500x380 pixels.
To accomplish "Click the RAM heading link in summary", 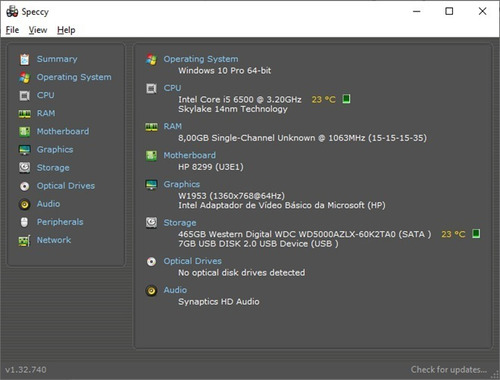I will pyautogui.click(x=173, y=127).
